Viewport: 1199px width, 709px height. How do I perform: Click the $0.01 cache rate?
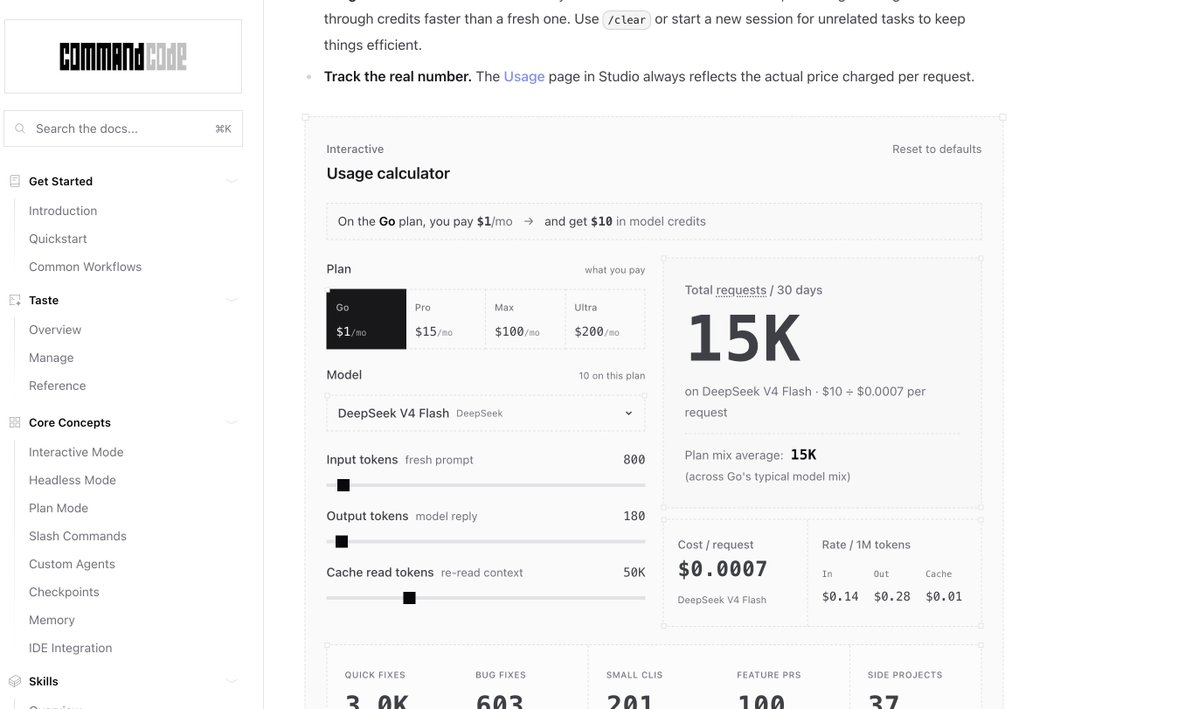point(944,597)
